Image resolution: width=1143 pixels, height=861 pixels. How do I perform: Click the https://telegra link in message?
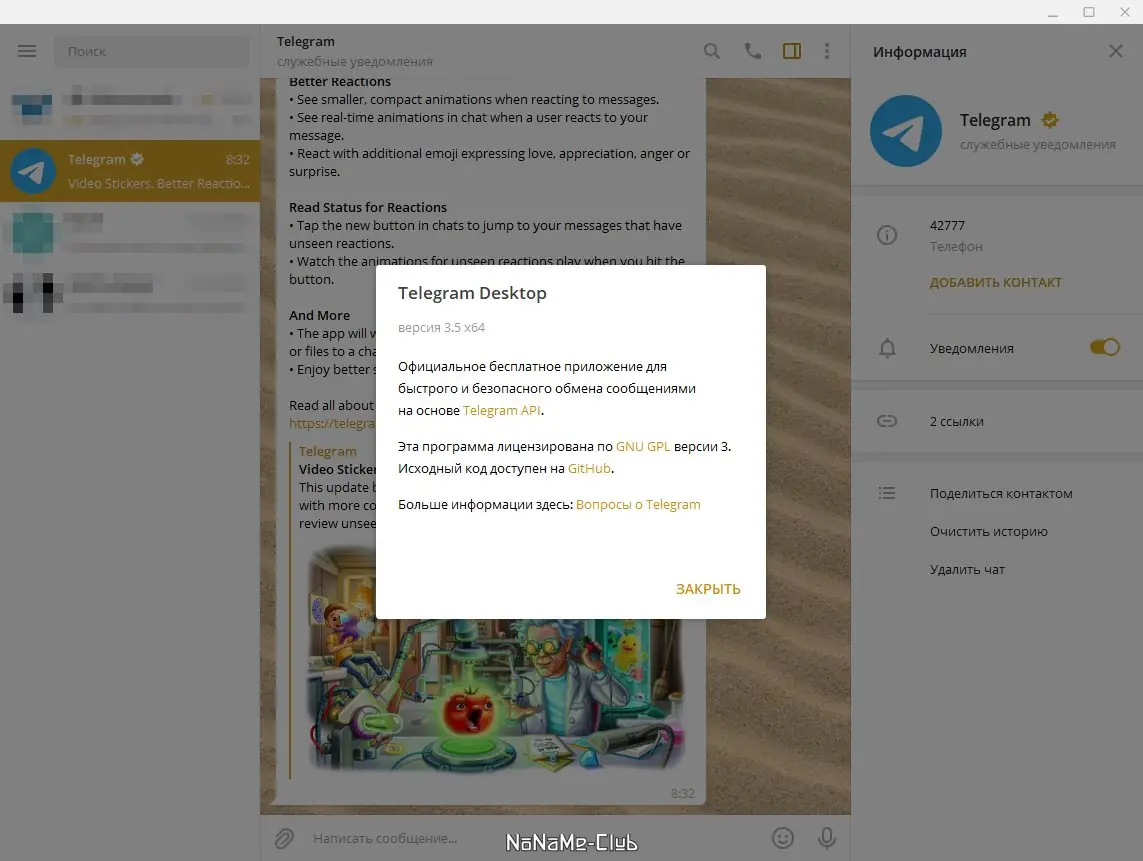[332, 424]
